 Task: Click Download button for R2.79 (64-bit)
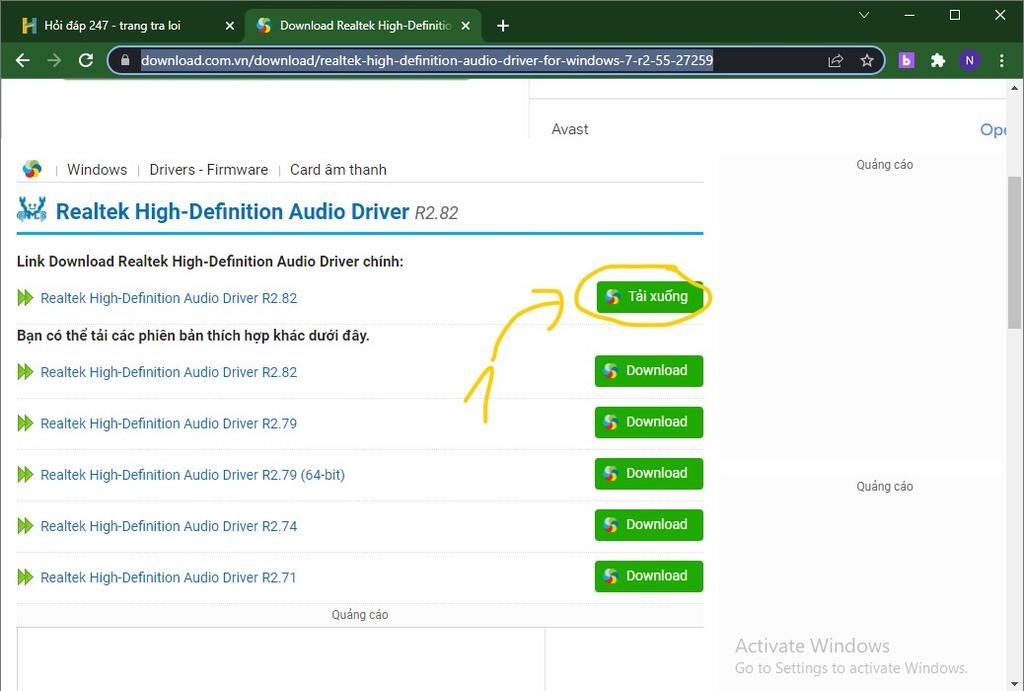point(648,474)
